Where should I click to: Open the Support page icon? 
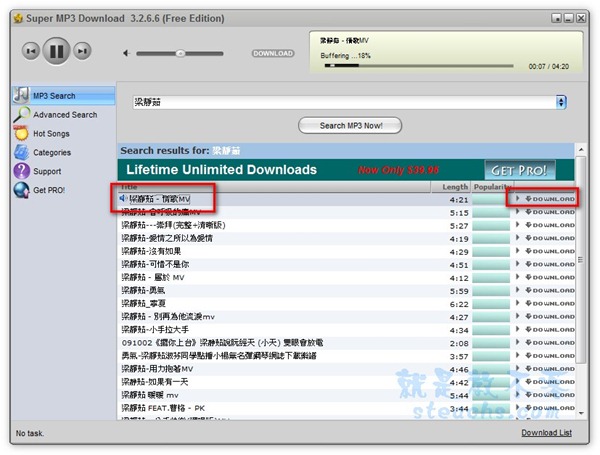pyautogui.click(x=22, y=171)
